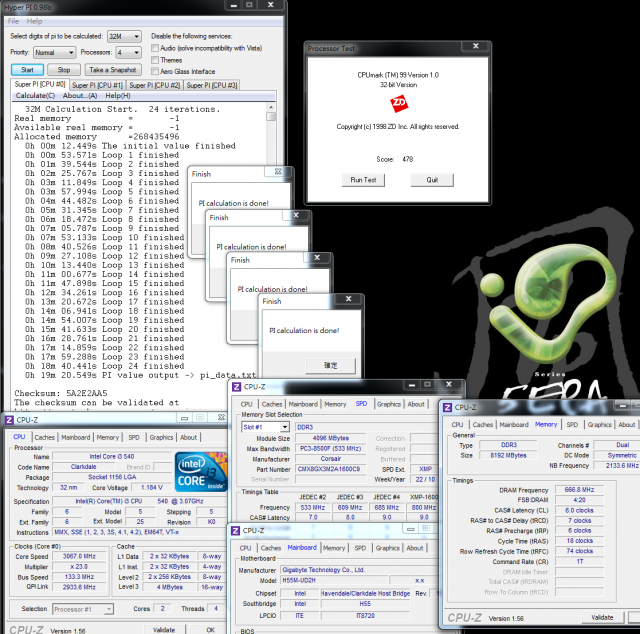Switch to Super PI [CPU #3] tab
The height and width of the screenshot is (634, 640).
(211, 85)
